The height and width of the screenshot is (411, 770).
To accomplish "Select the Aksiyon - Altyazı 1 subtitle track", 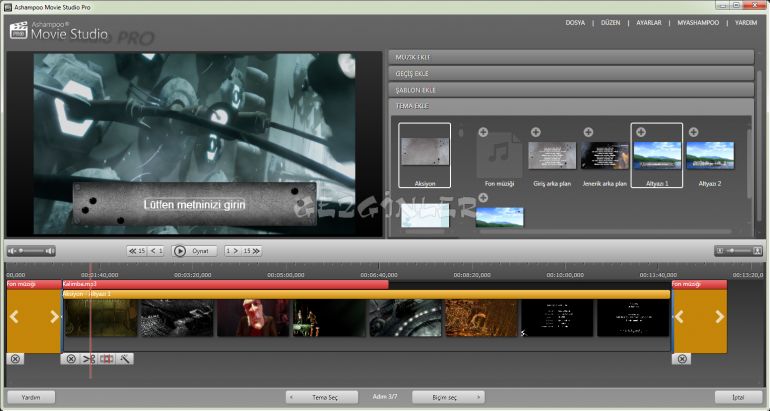I will (366, 294).
